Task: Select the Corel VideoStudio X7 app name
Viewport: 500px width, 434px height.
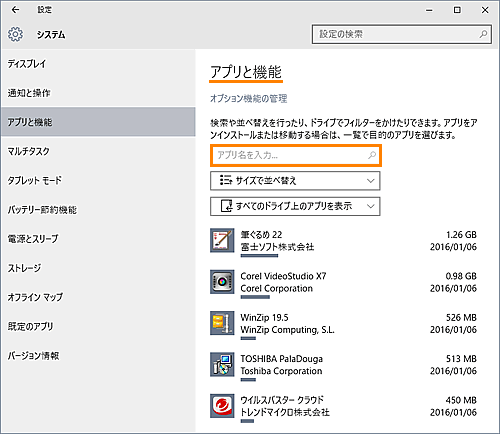Action: tap(283, 276)
